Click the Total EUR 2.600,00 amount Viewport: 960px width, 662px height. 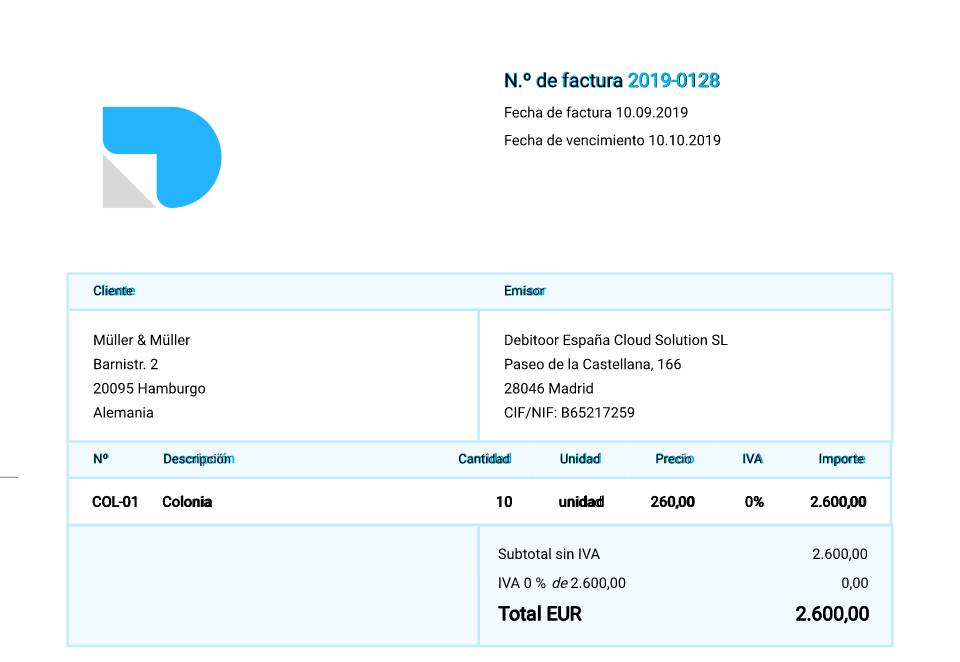click(832, 614)
